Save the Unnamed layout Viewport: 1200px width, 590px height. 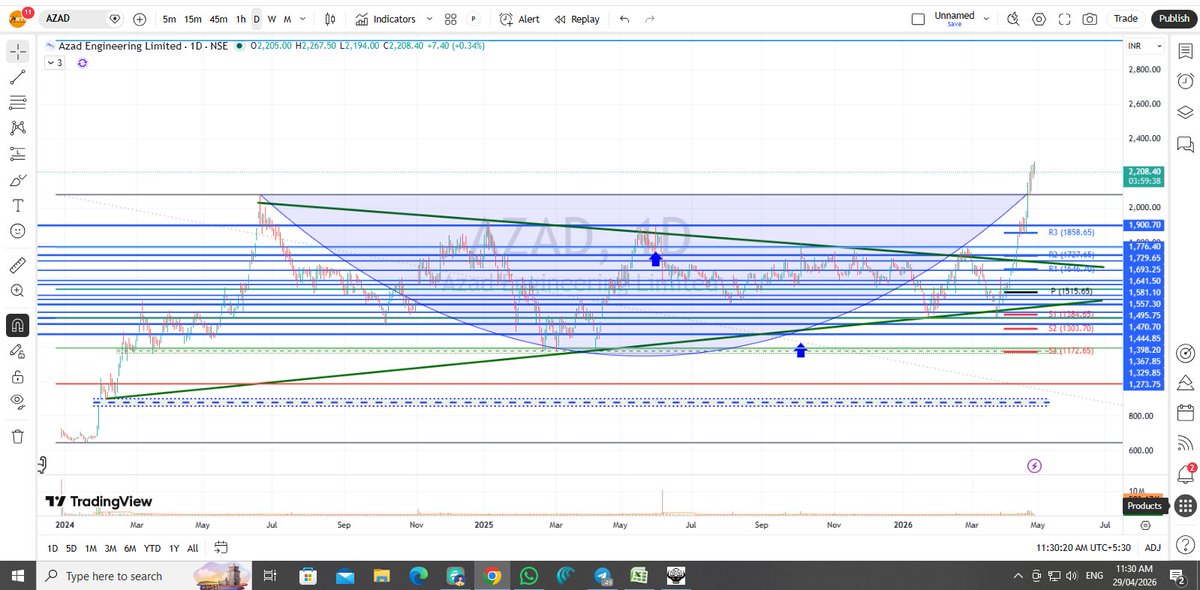954,24
